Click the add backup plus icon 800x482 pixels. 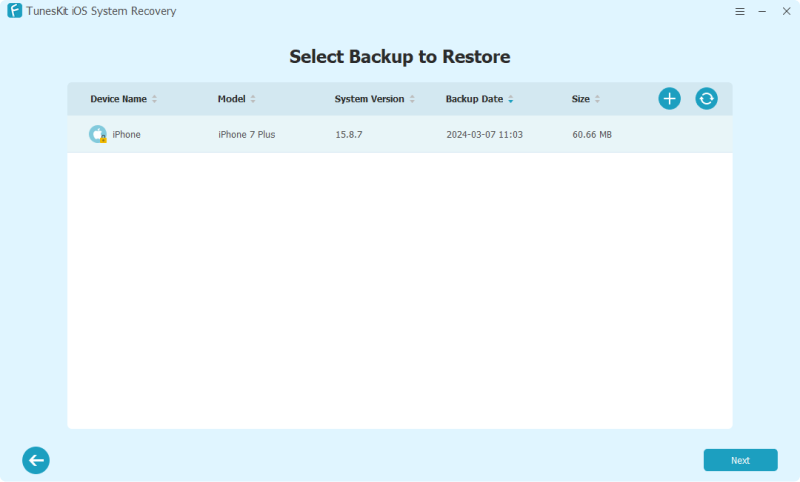coord(669,98)
